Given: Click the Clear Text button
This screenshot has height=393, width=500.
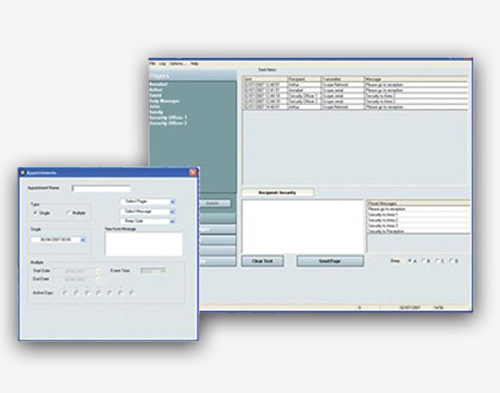Looking at the screenshot, I should (x=262, y=261).
